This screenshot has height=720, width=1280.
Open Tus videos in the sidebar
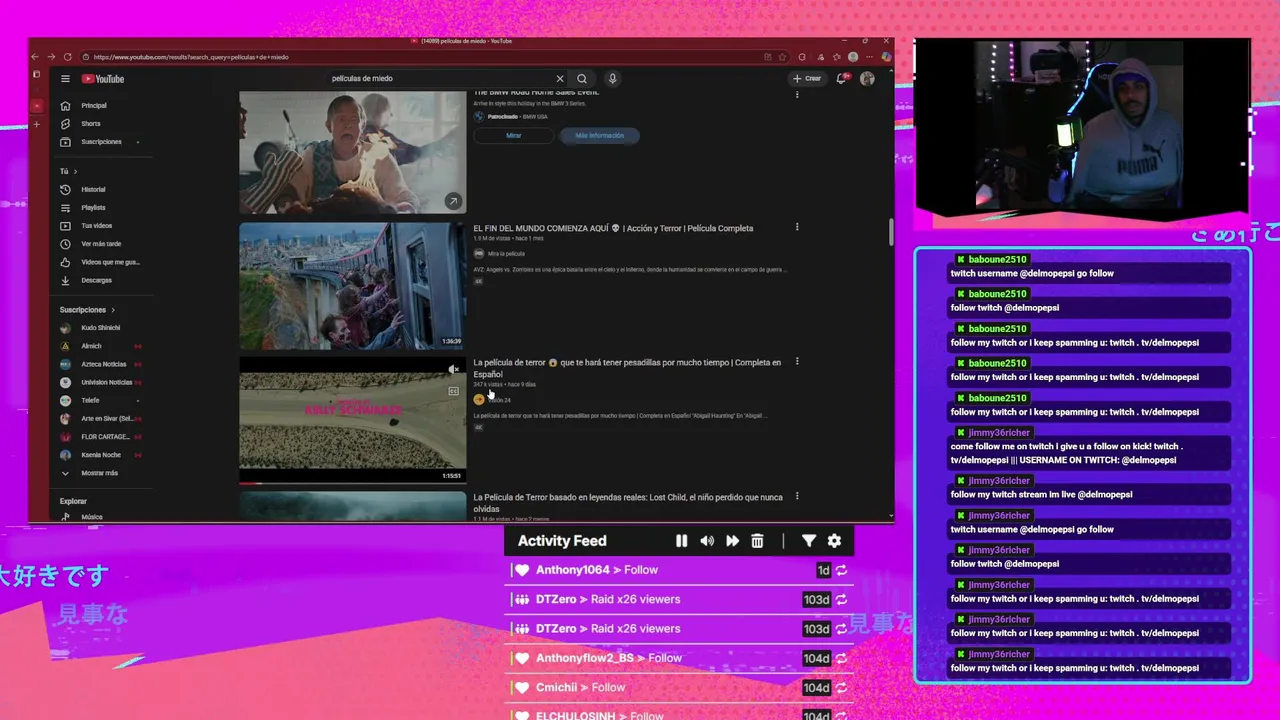(96, 225)
